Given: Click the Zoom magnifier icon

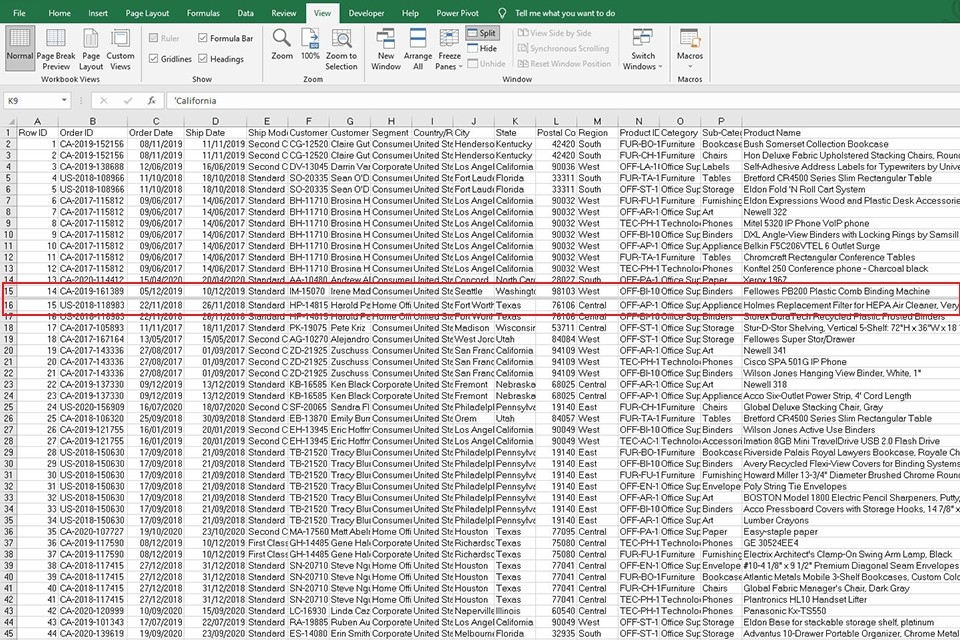Looking at the screenshot, I should [282, 45].
